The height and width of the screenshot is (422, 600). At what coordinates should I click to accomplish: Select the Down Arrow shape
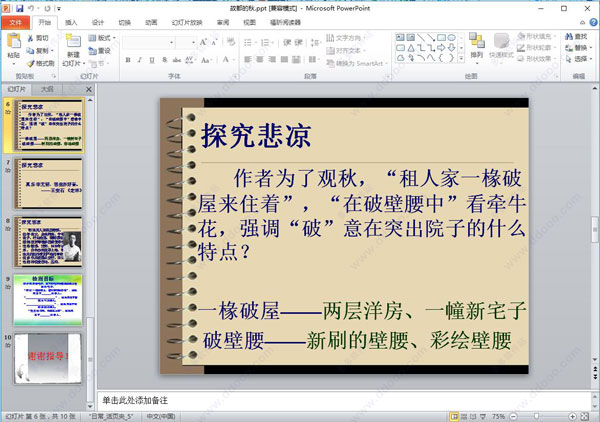tap(452, 48)
